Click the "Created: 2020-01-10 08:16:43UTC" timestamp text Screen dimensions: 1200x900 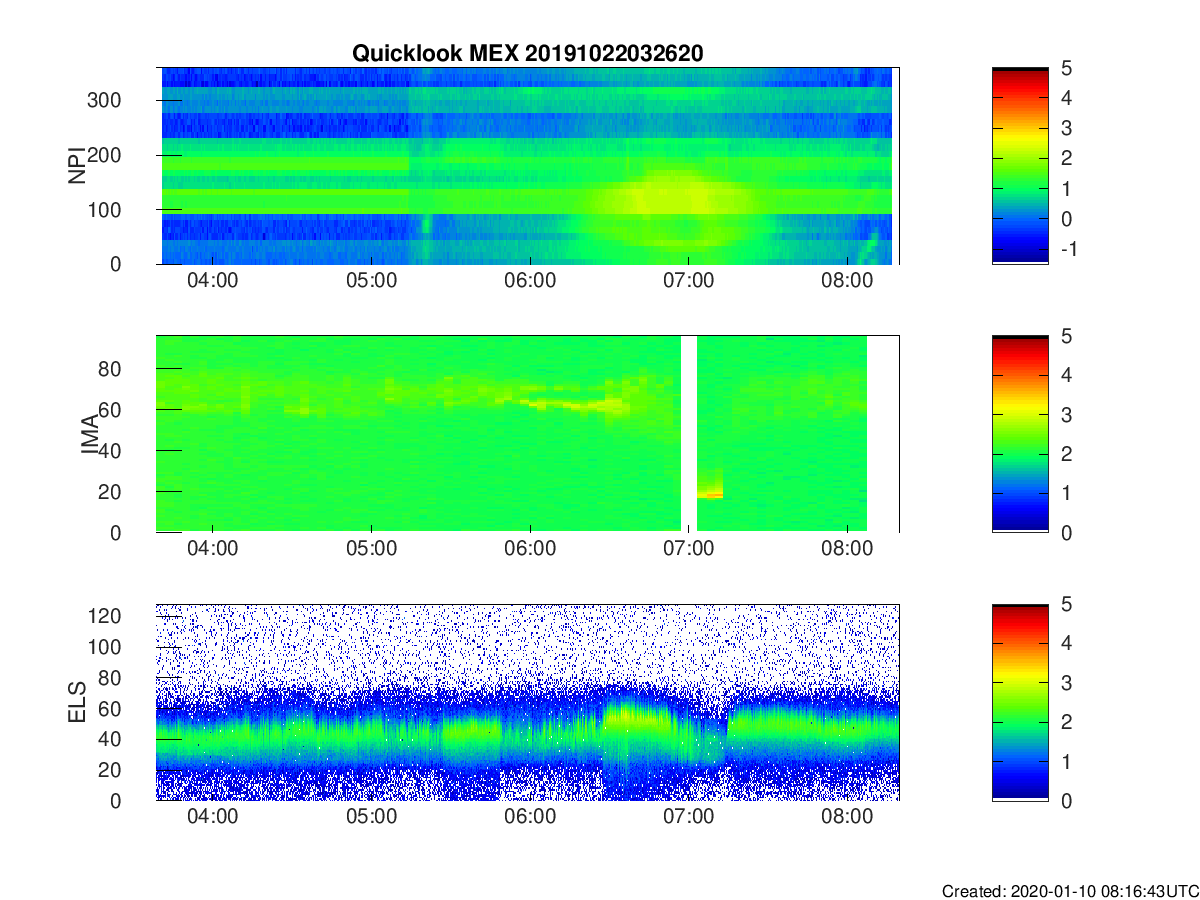point(1070,891)
